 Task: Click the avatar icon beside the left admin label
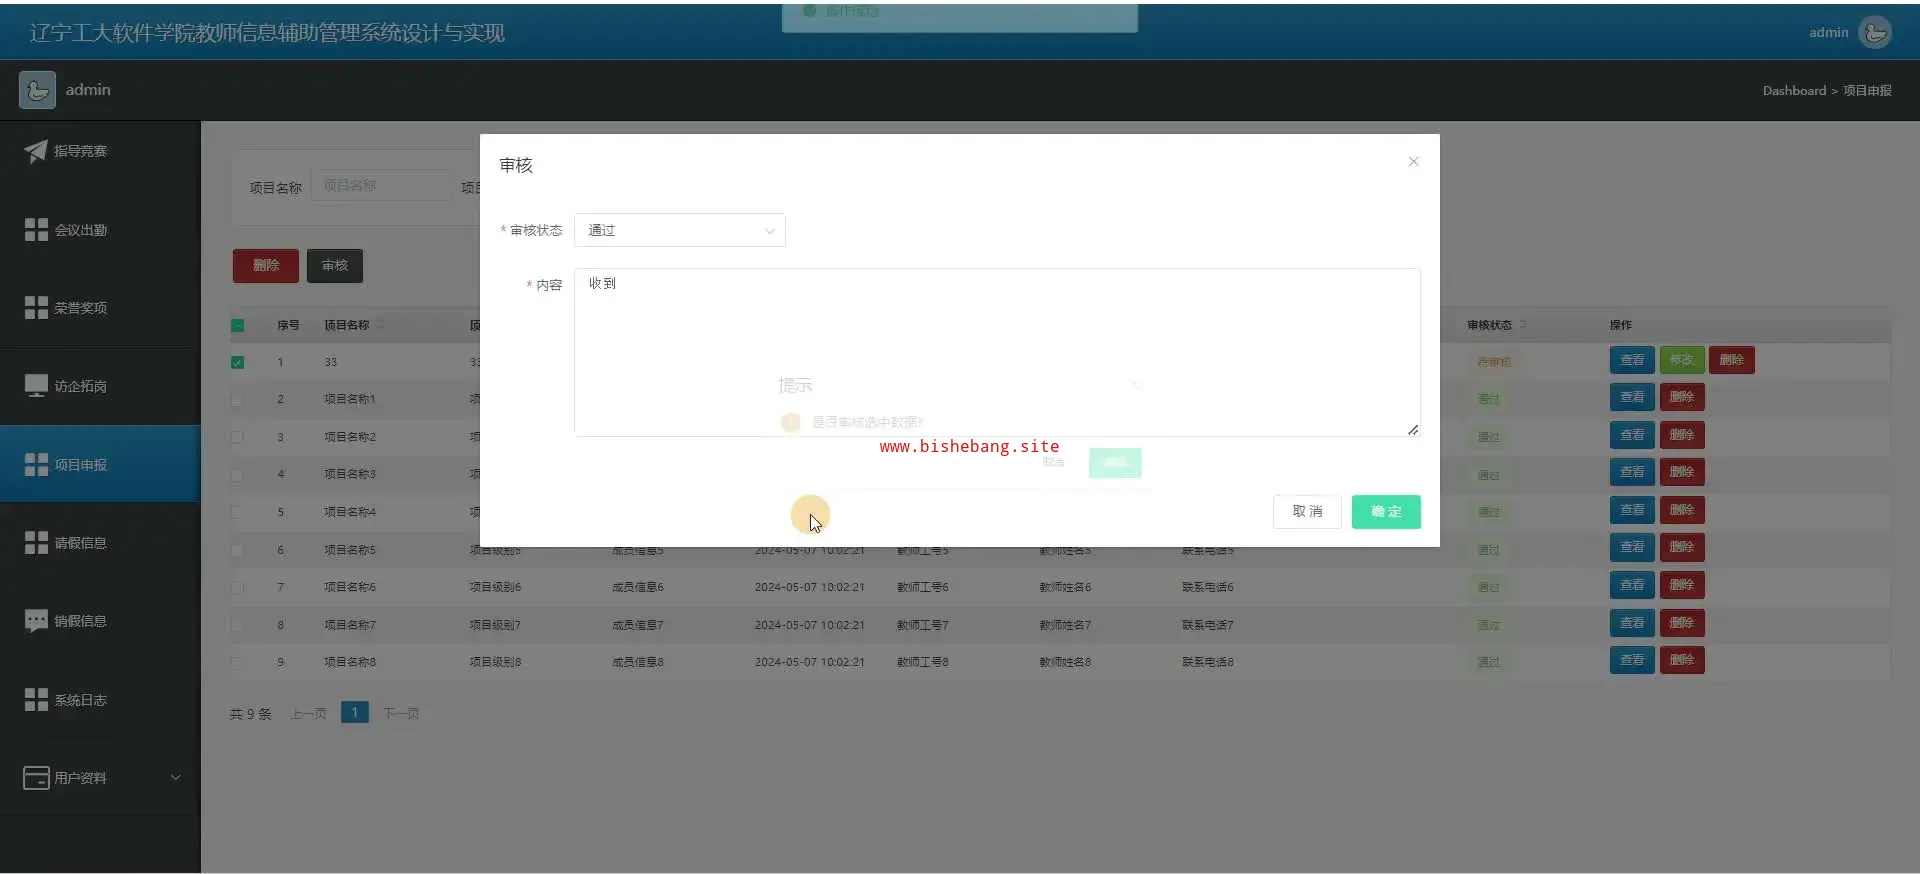pos(37,90)
